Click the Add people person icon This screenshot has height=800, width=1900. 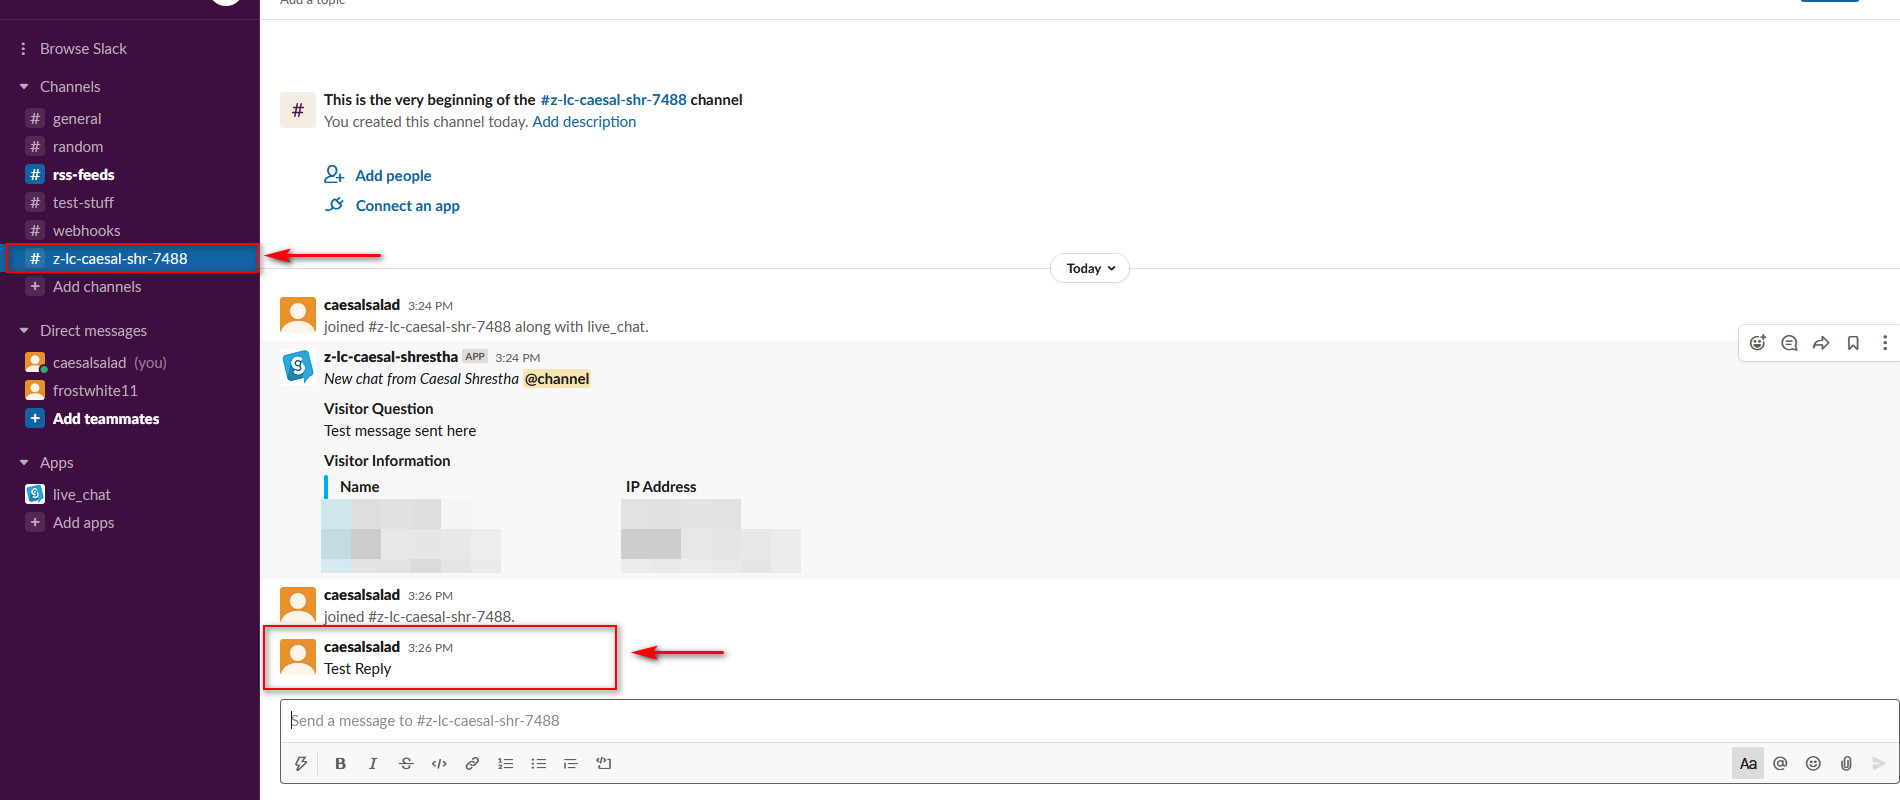[334, 175]
